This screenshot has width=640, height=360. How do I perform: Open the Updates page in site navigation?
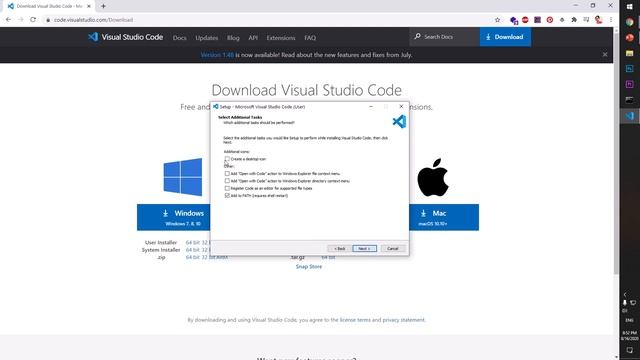pyautogui.click(x=207, y=38)
